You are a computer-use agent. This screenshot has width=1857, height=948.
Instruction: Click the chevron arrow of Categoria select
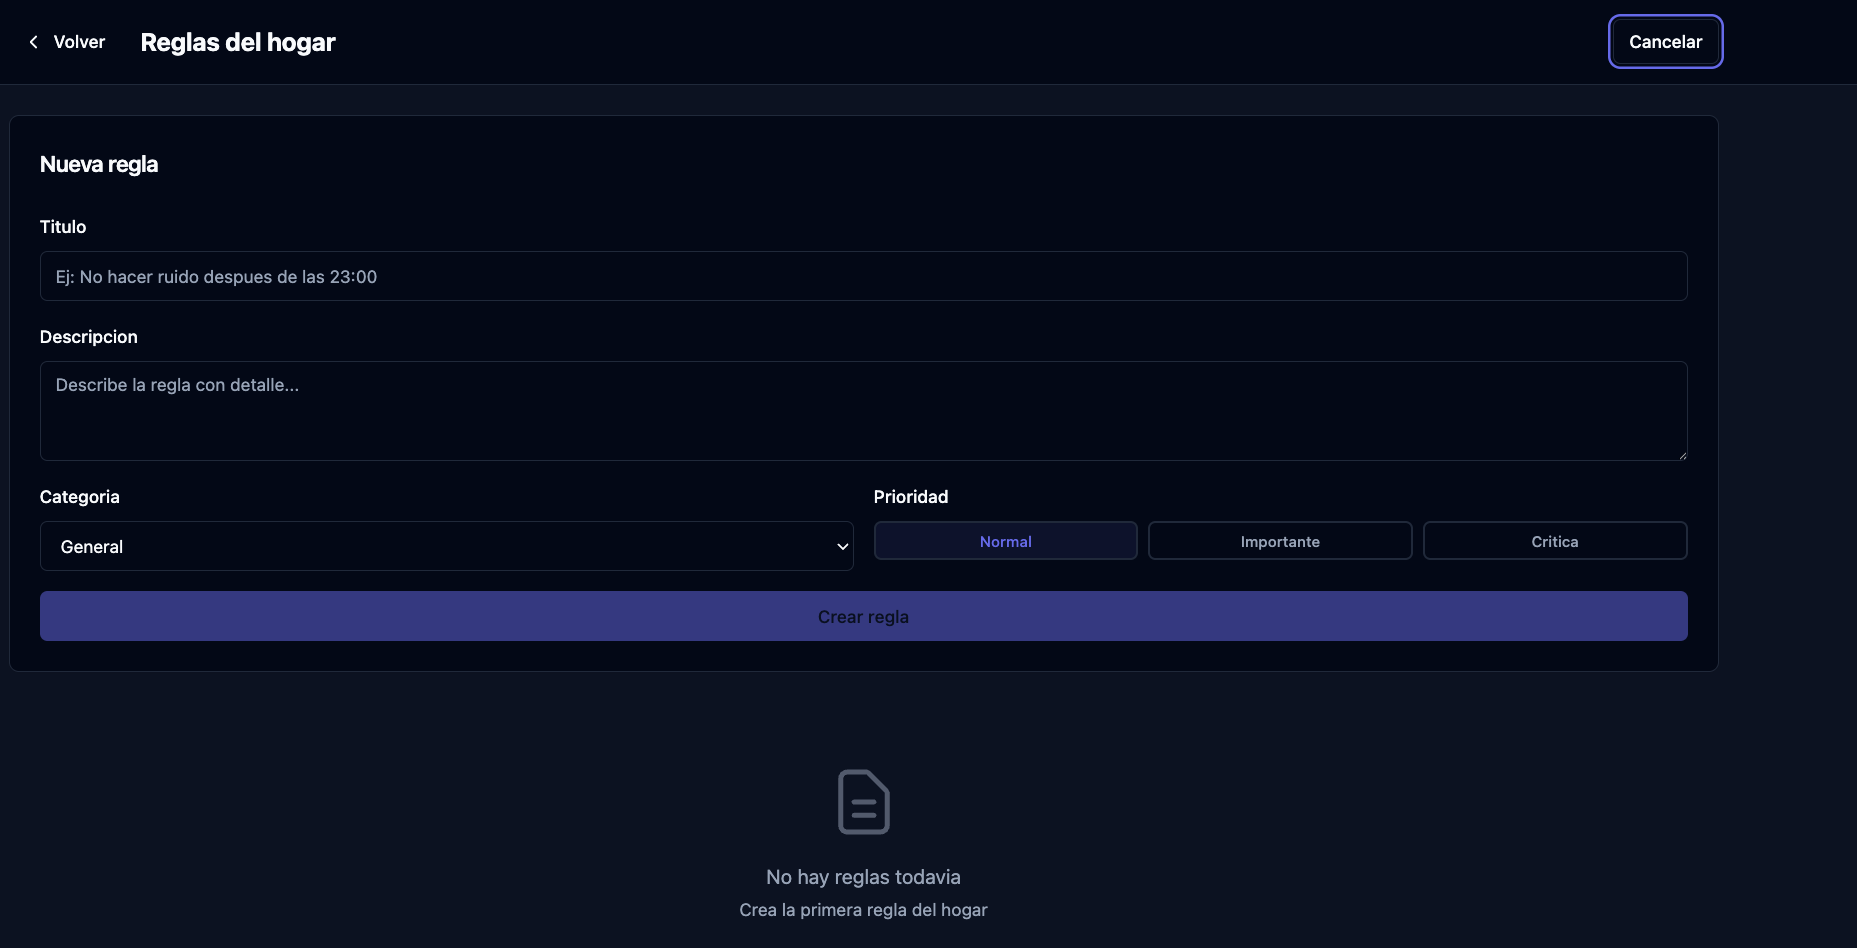(x=842, y=546)
